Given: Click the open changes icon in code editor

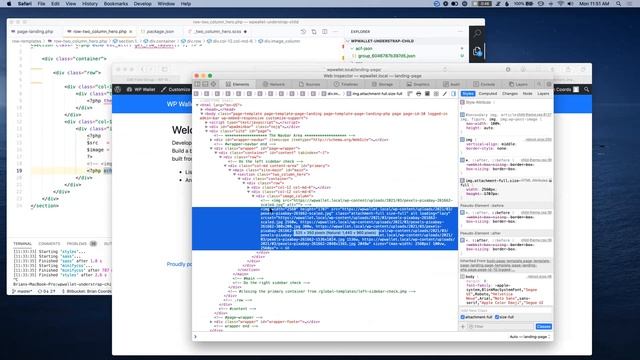Looking at the screenshot, I should (314, 32).
